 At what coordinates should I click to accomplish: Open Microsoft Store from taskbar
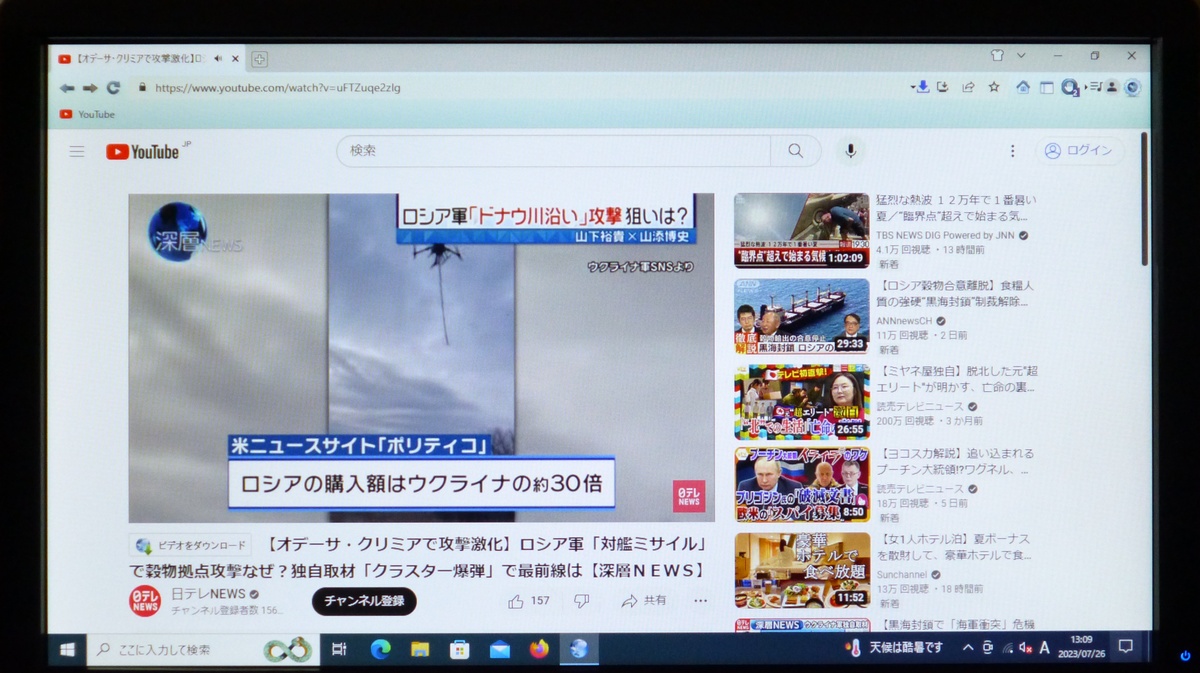tap(460, 650)
